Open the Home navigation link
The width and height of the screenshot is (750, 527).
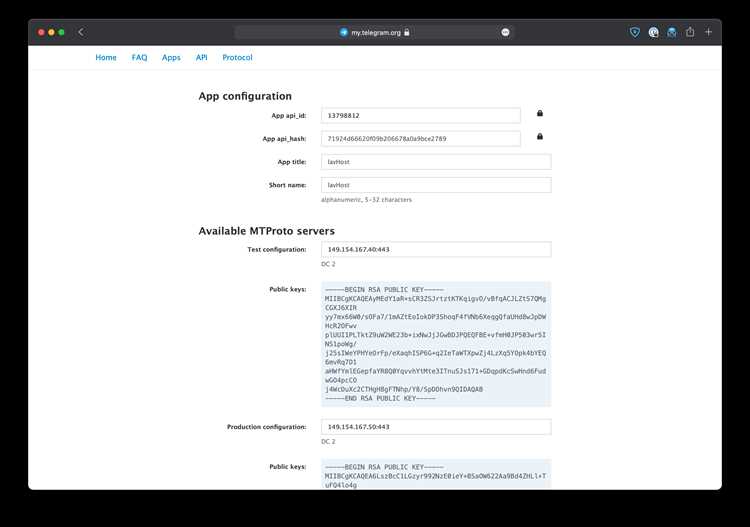106,57
